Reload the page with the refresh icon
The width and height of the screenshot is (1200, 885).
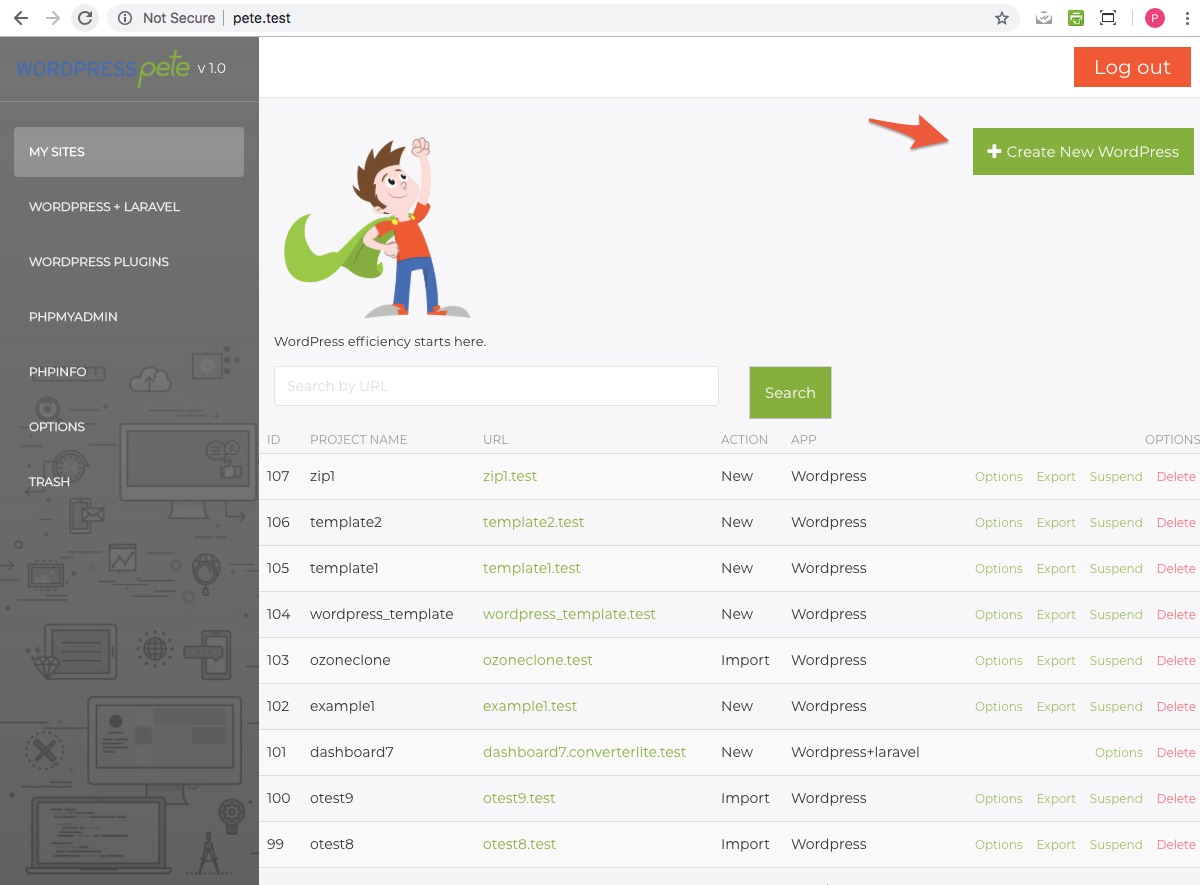tap(86, 18)
